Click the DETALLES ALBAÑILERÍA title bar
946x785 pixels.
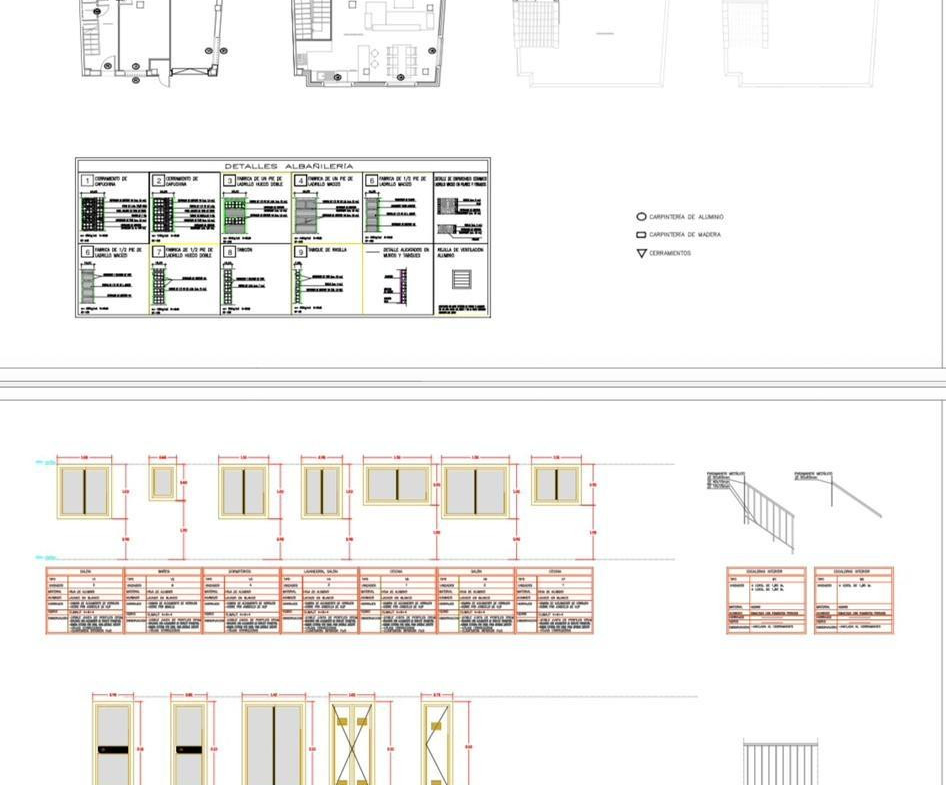pyautogui.click(x=283, y=165)
